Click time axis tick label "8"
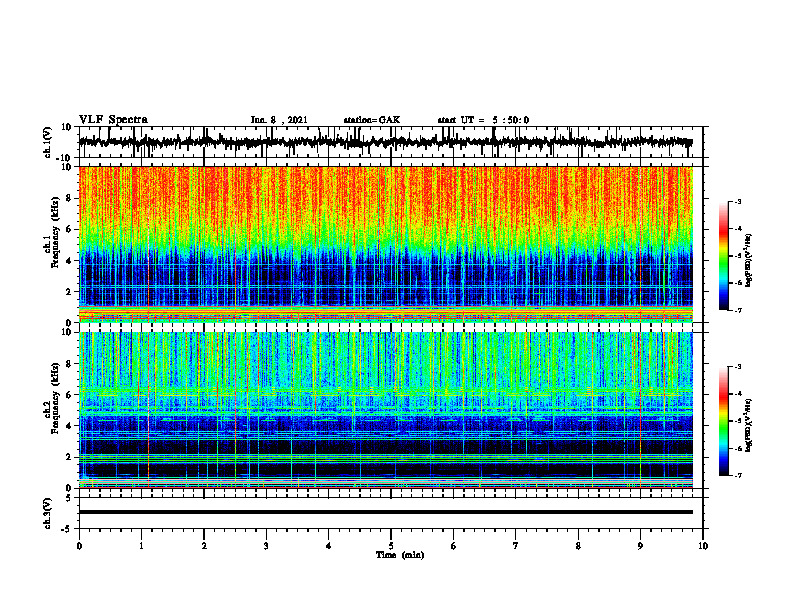The width and height of the screenshot is (792, 612). (x=578, y=546)
